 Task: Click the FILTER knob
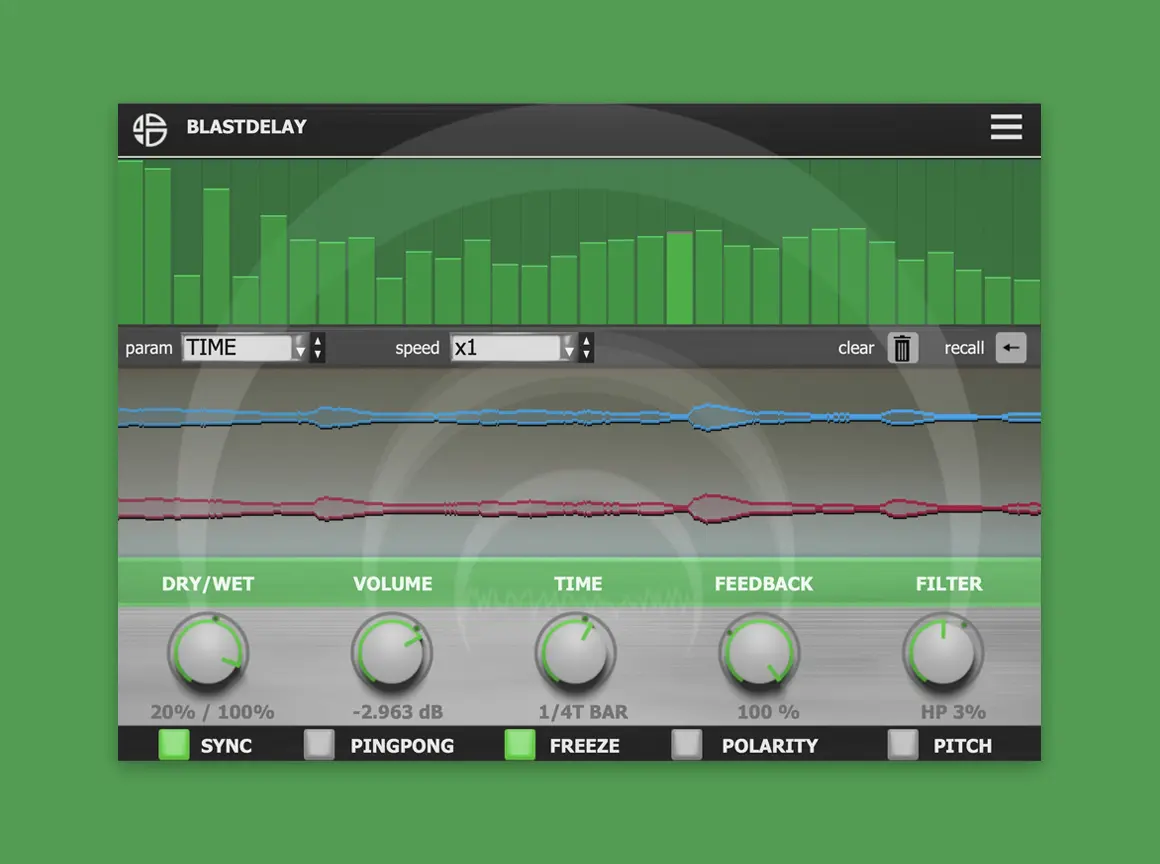point(943,652)
